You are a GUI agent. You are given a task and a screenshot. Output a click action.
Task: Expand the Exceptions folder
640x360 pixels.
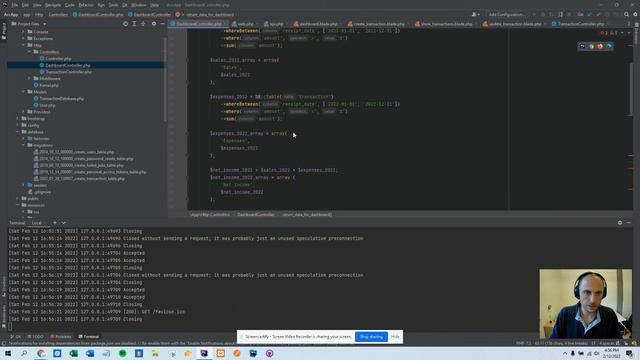pyautogui.click(x=24, y=38)
